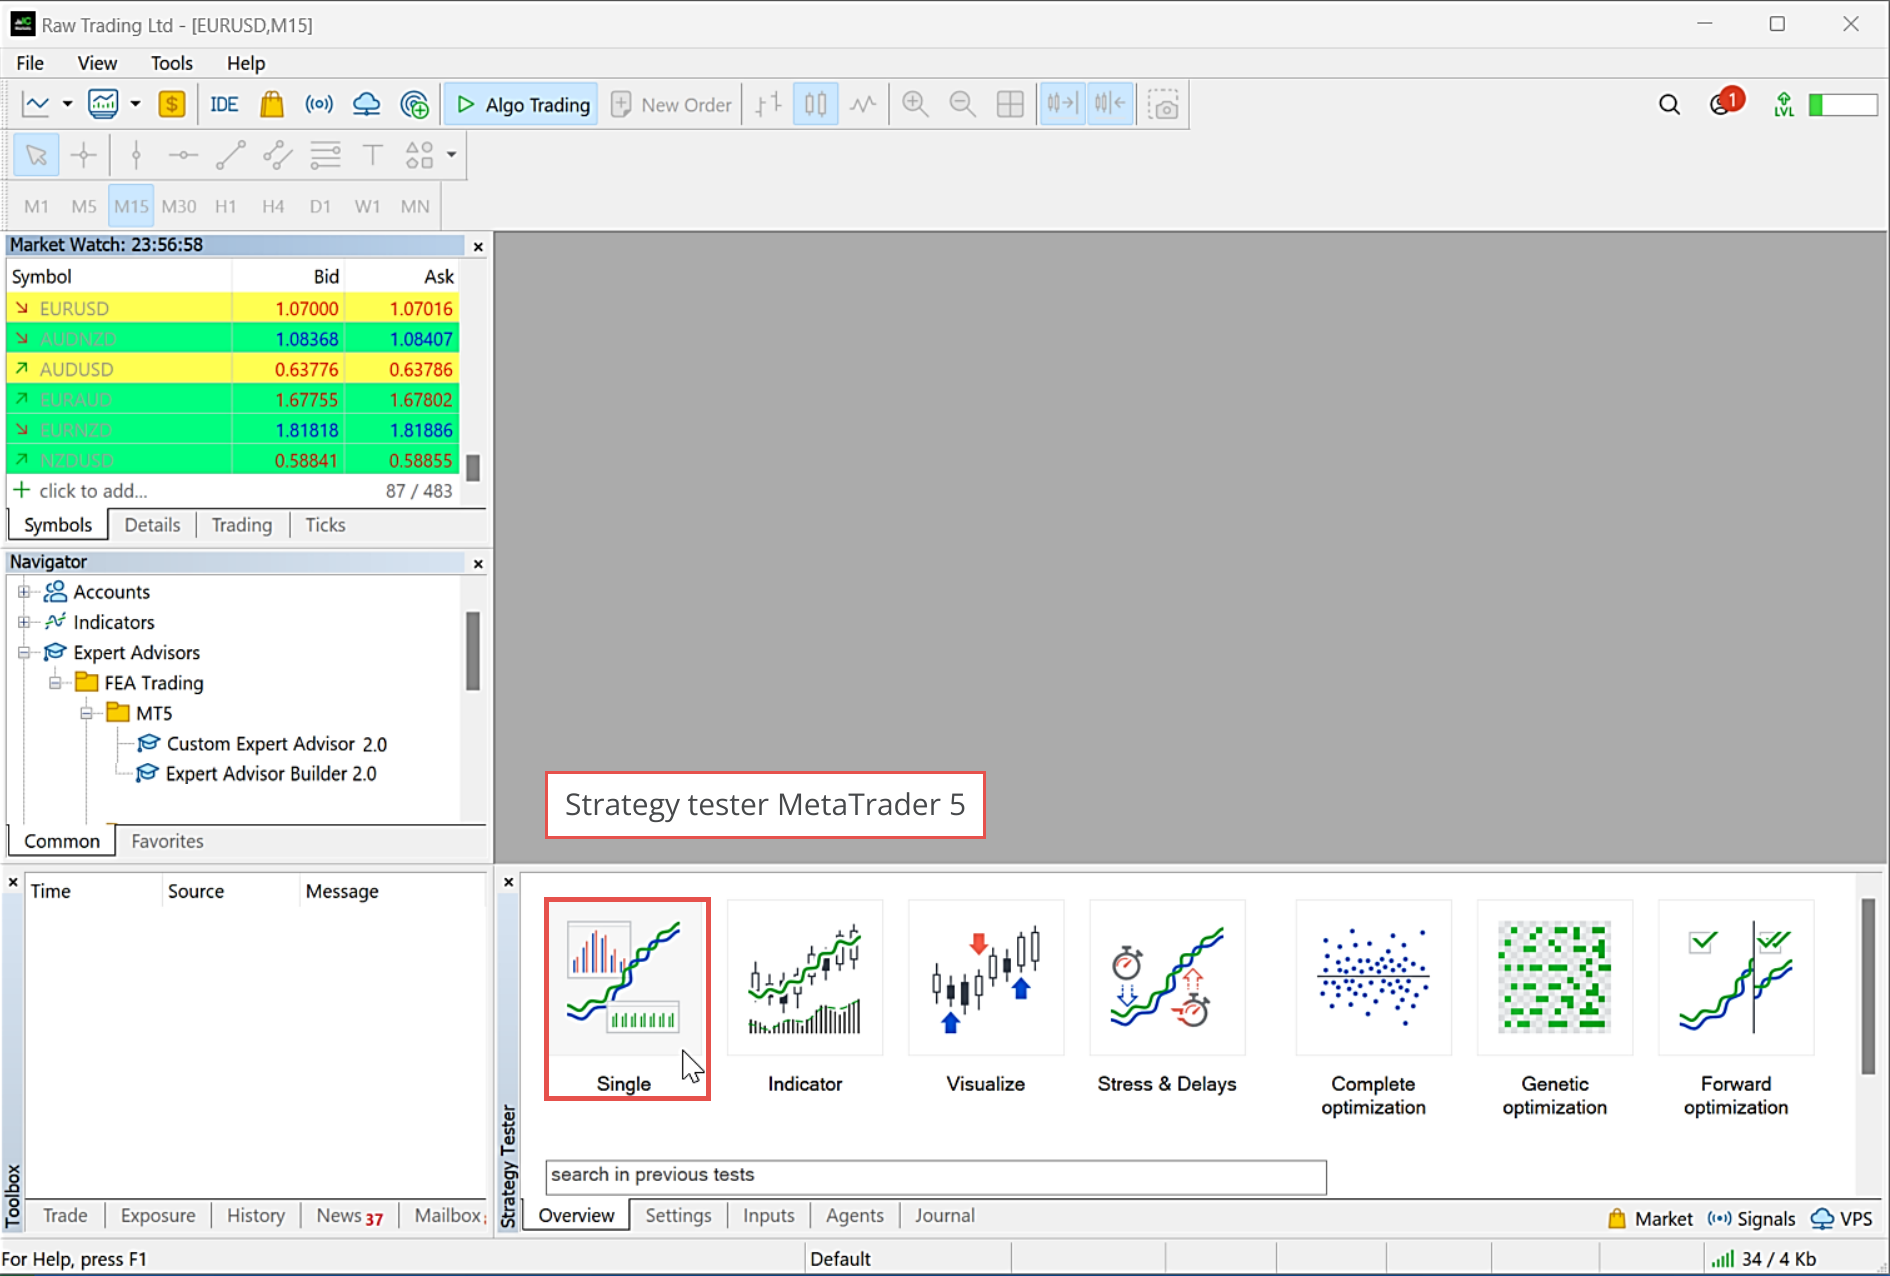Expand the arrow beside the profiles icon
The height and width of the screenshot is (1276, 1890).
(135, 104)
